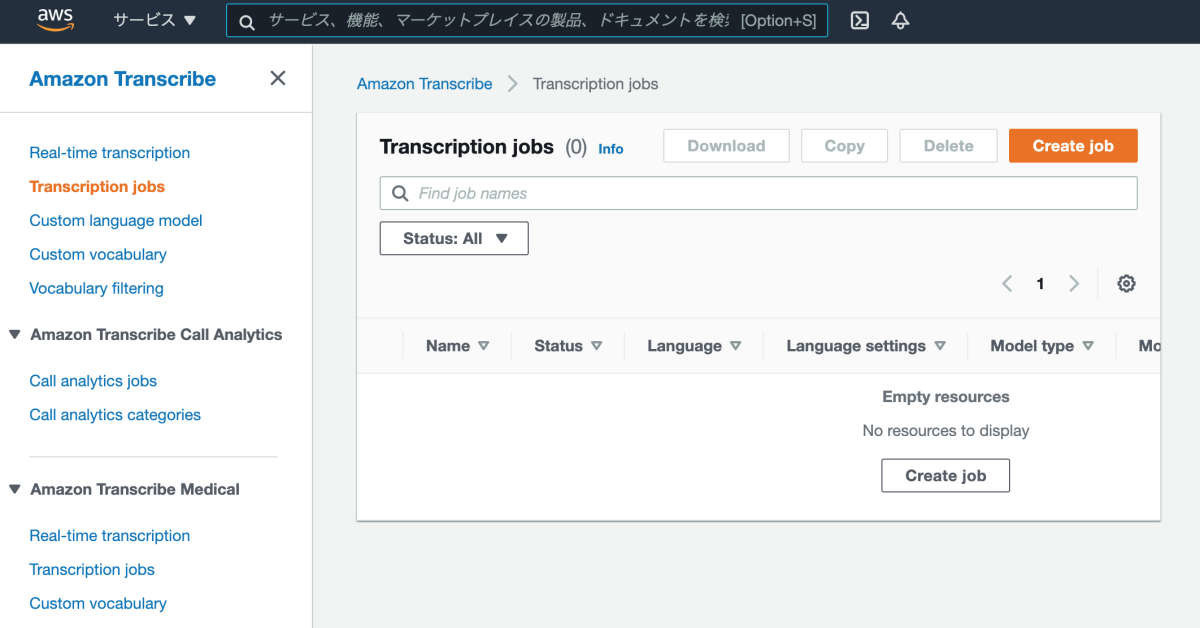Click the Transcription jobs breadcrumb text
The height and width of the screenshot is (628, 1200).
click(595, 84)
